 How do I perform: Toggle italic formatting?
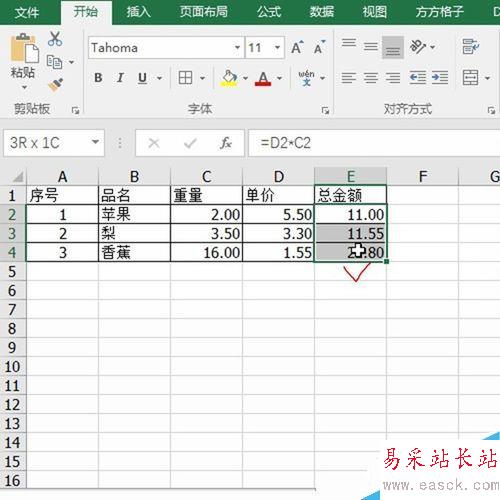pos(120,78)
